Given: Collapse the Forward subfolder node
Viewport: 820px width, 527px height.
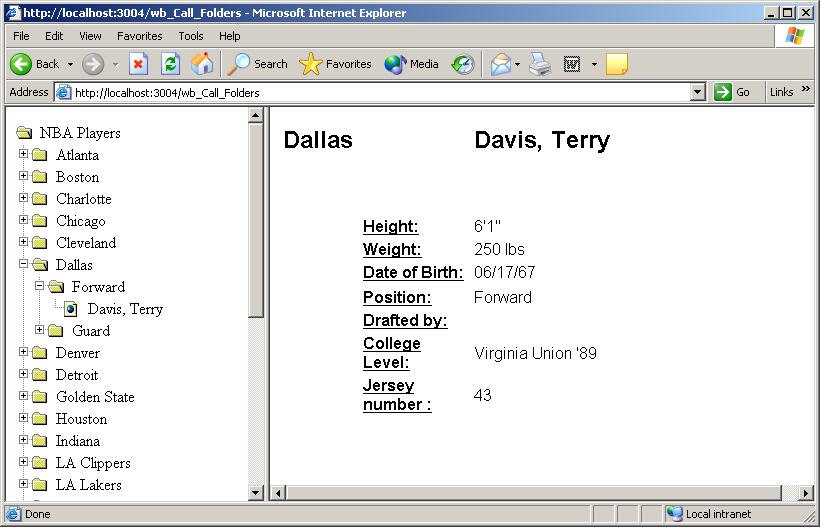Looking at the screenshot, I should coord(39,285).
